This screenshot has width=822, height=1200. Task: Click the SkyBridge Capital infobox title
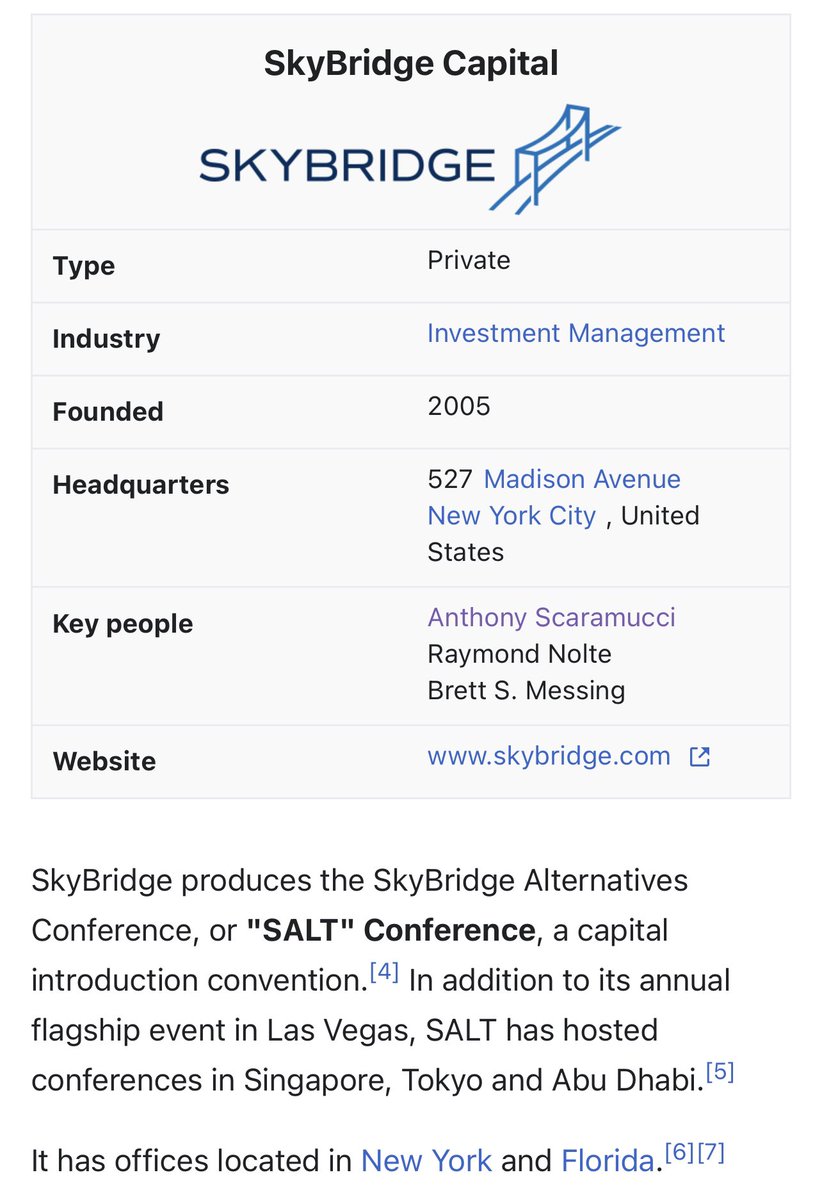coord(411,64)
